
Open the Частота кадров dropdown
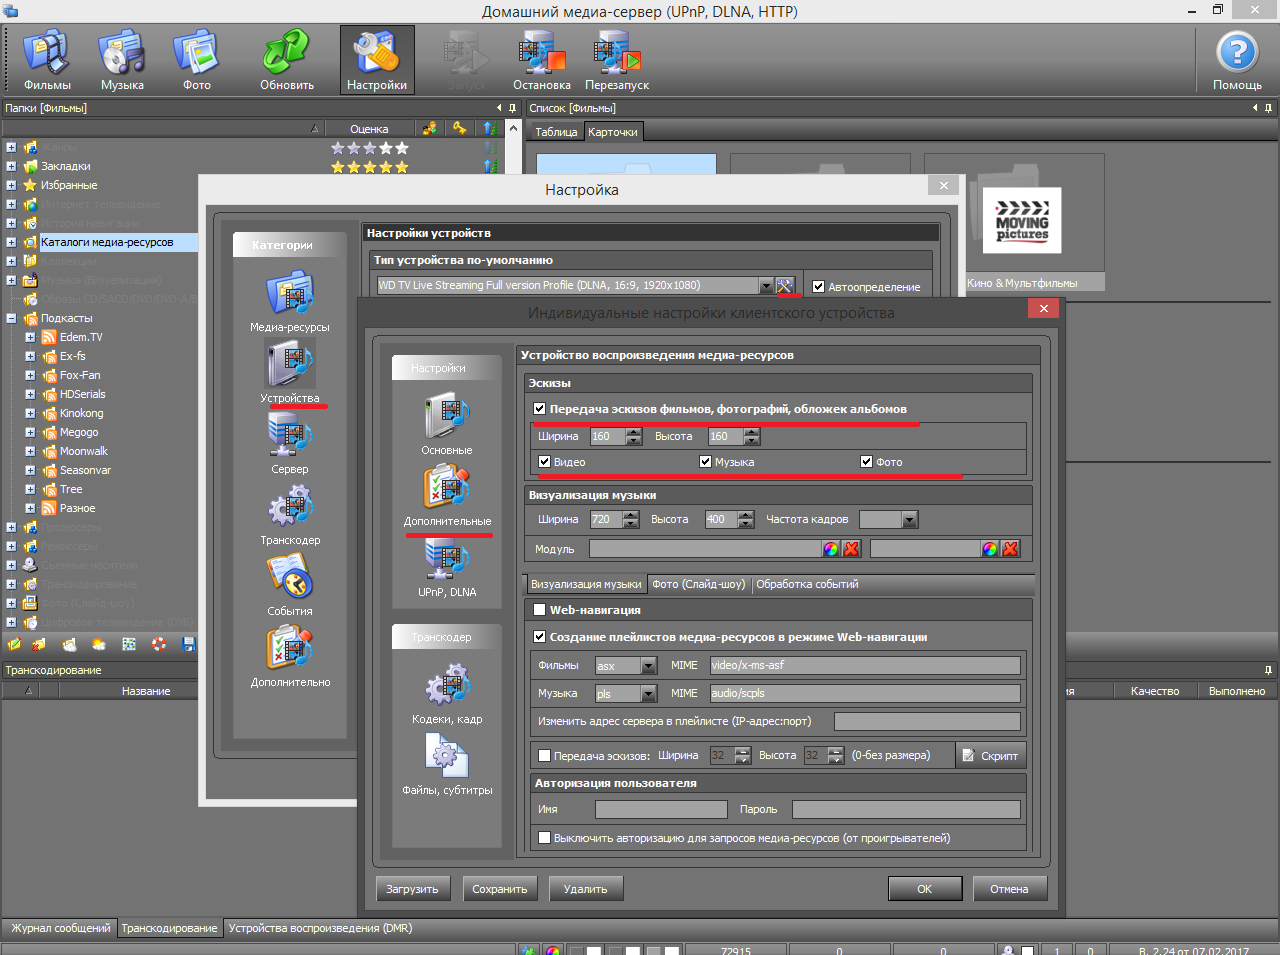(x=909, y=520)
